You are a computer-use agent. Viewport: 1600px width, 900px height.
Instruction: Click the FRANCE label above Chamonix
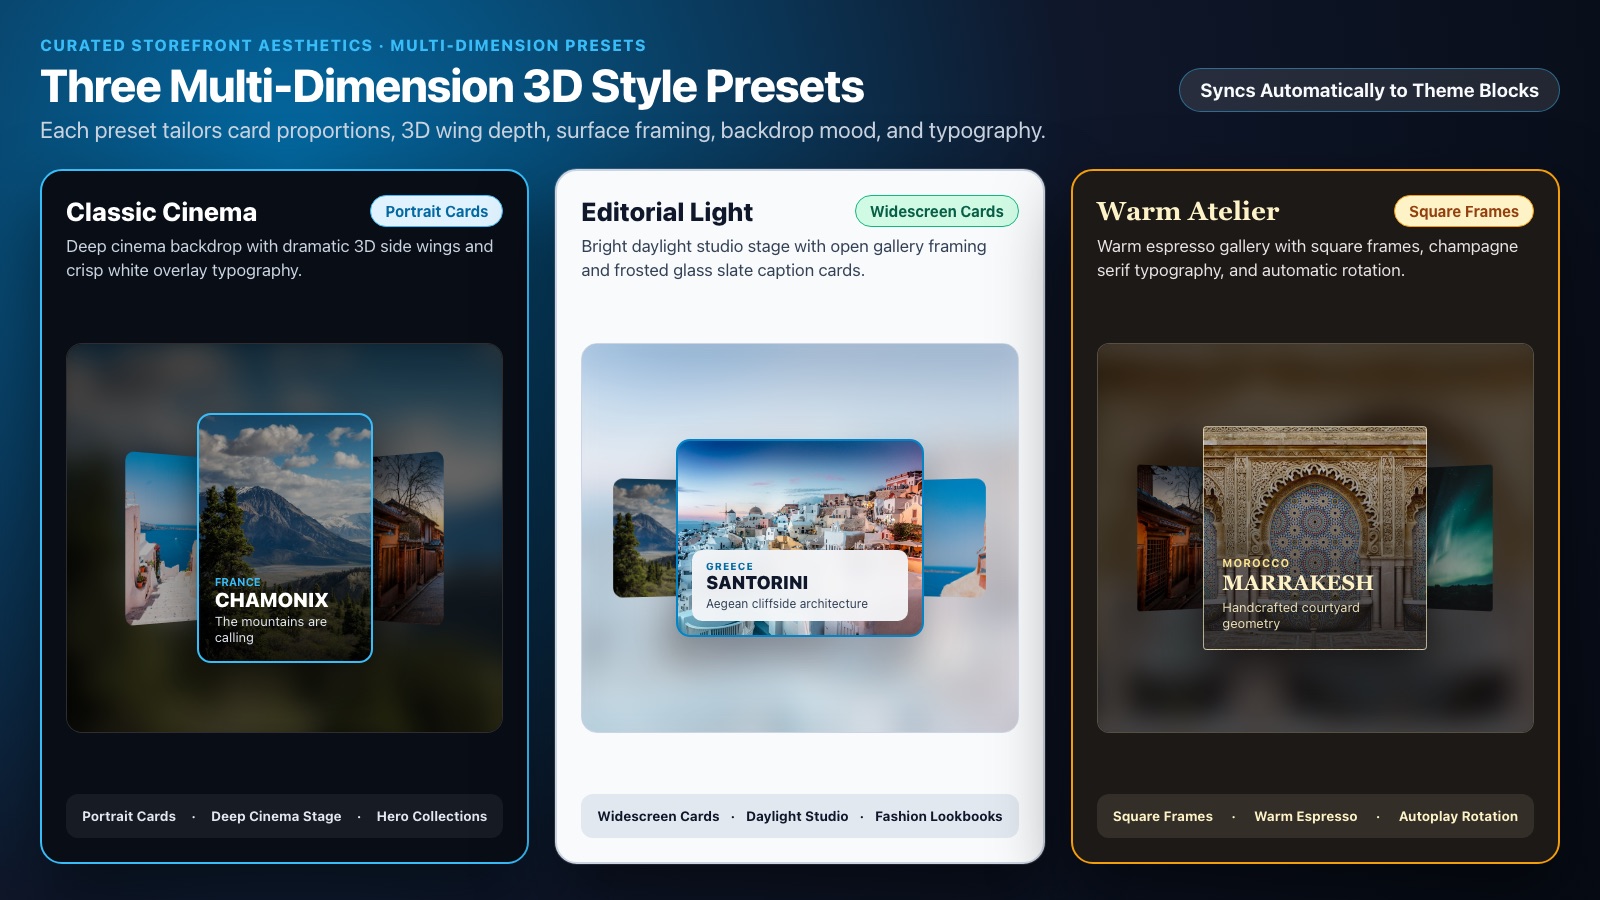tap(238, 582)
